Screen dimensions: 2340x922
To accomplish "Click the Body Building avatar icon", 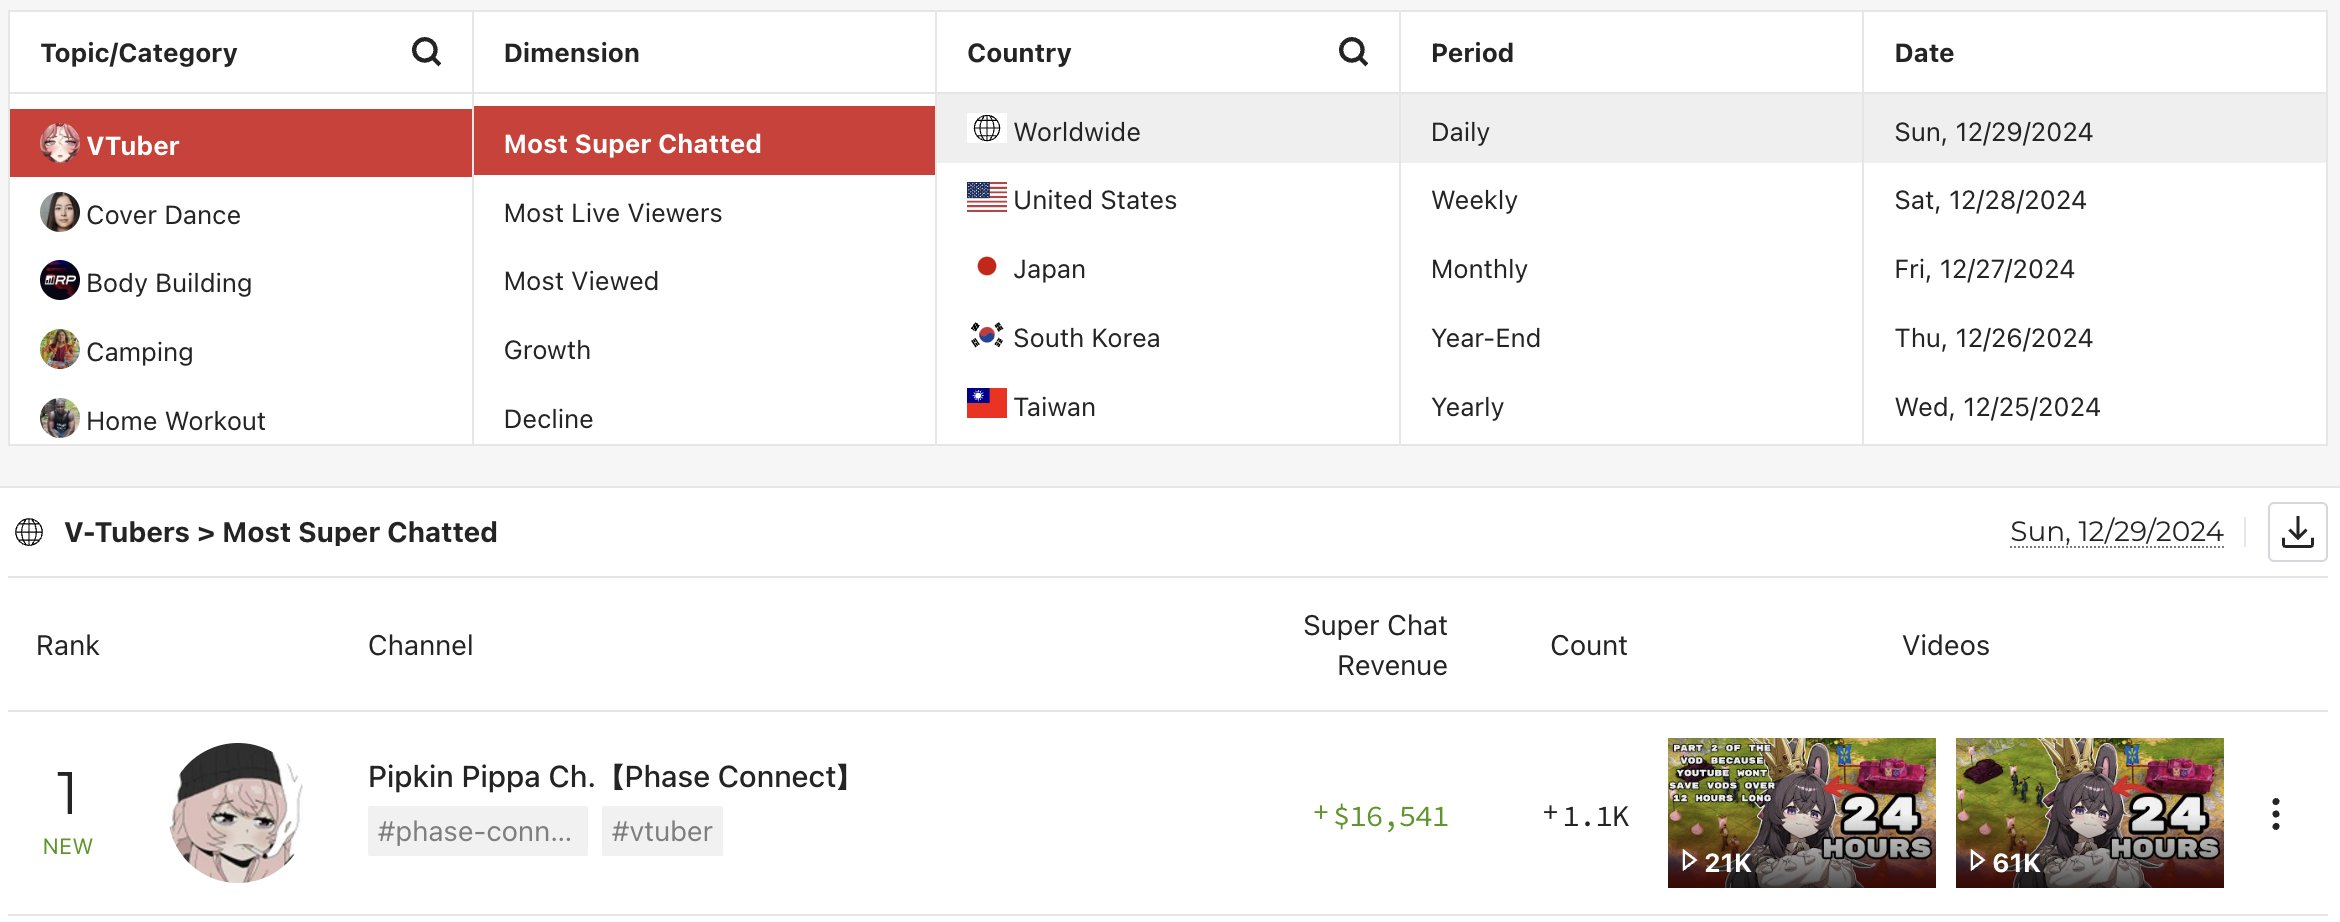I will (60, 281).
